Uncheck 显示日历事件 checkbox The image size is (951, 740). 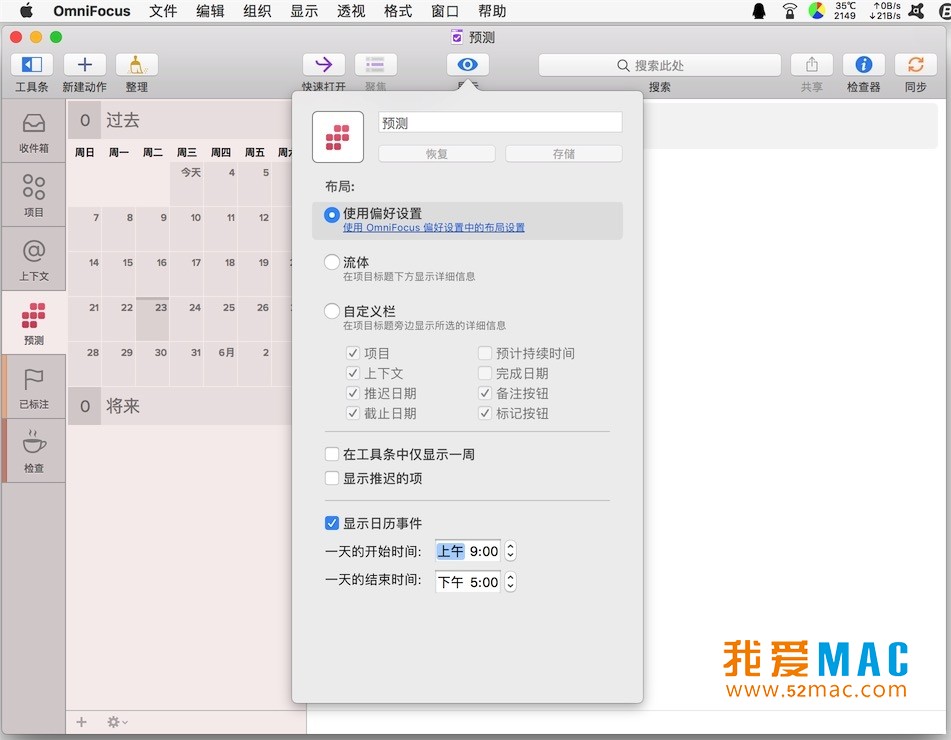pyautogui.click(x=332, y=523)
